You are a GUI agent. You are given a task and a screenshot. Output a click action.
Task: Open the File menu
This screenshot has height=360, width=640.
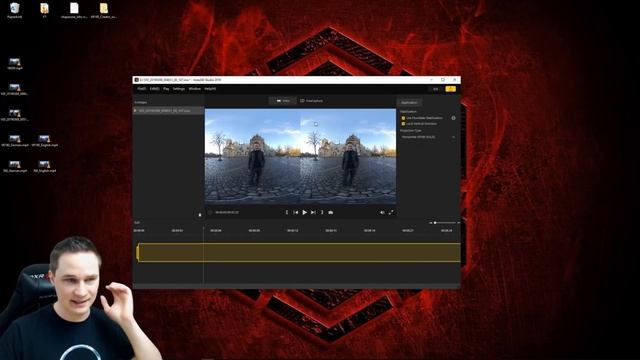point(141,89)
